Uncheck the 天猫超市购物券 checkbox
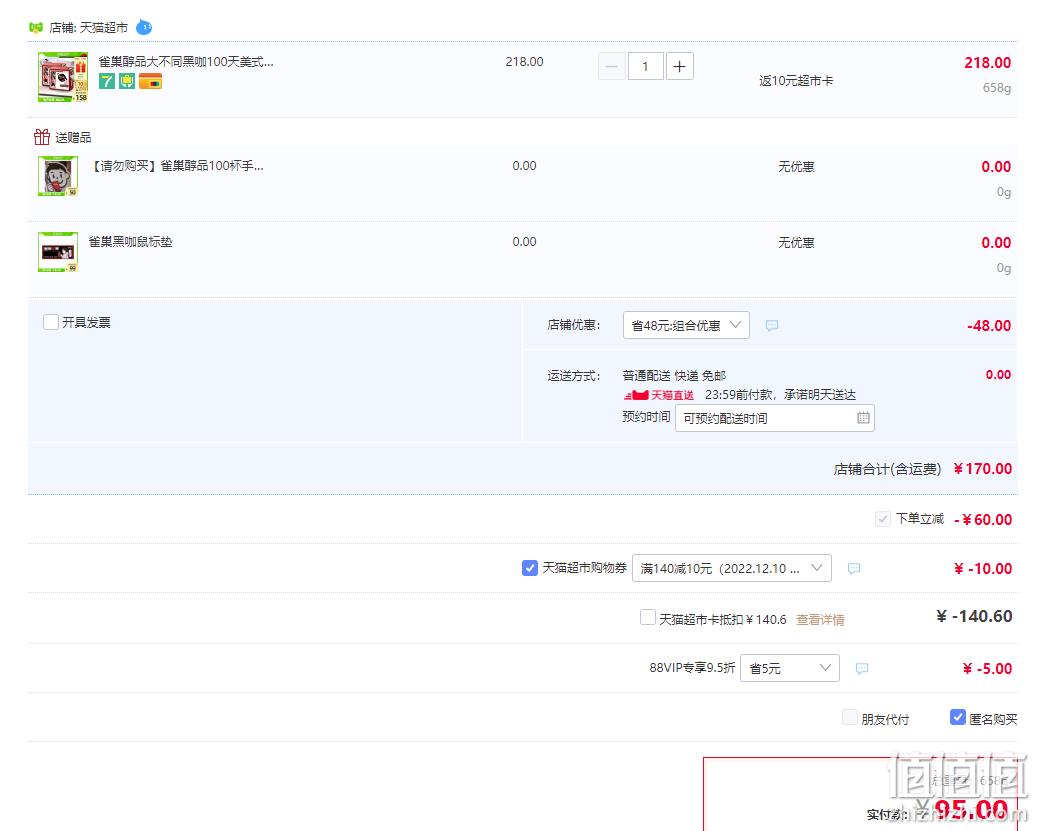The width and height of the screenshot is (1037, 831). (x=530, y=568)
